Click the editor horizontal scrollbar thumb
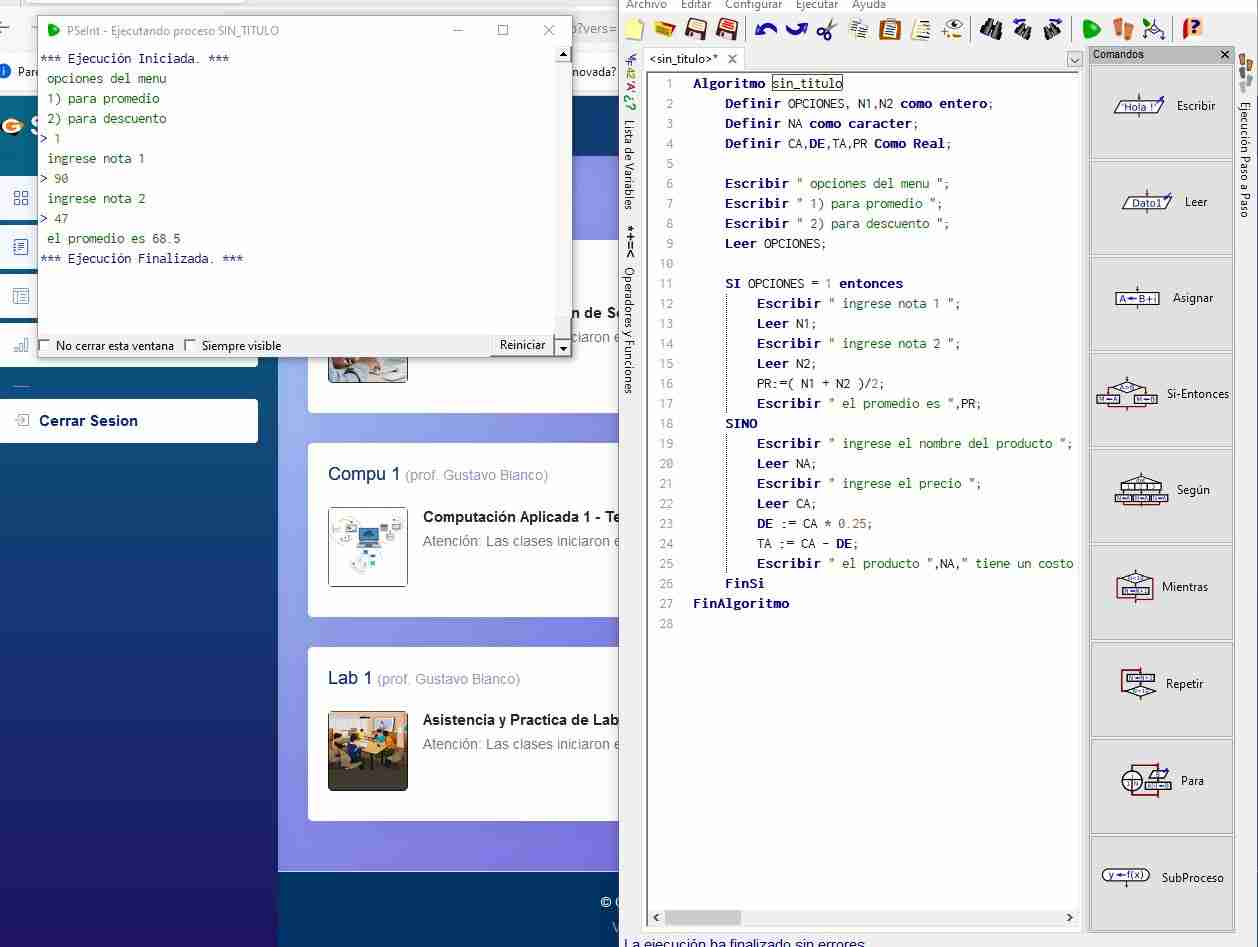Image resolution: width=1258 pixels, height=947 pixels. coord(702,917)
